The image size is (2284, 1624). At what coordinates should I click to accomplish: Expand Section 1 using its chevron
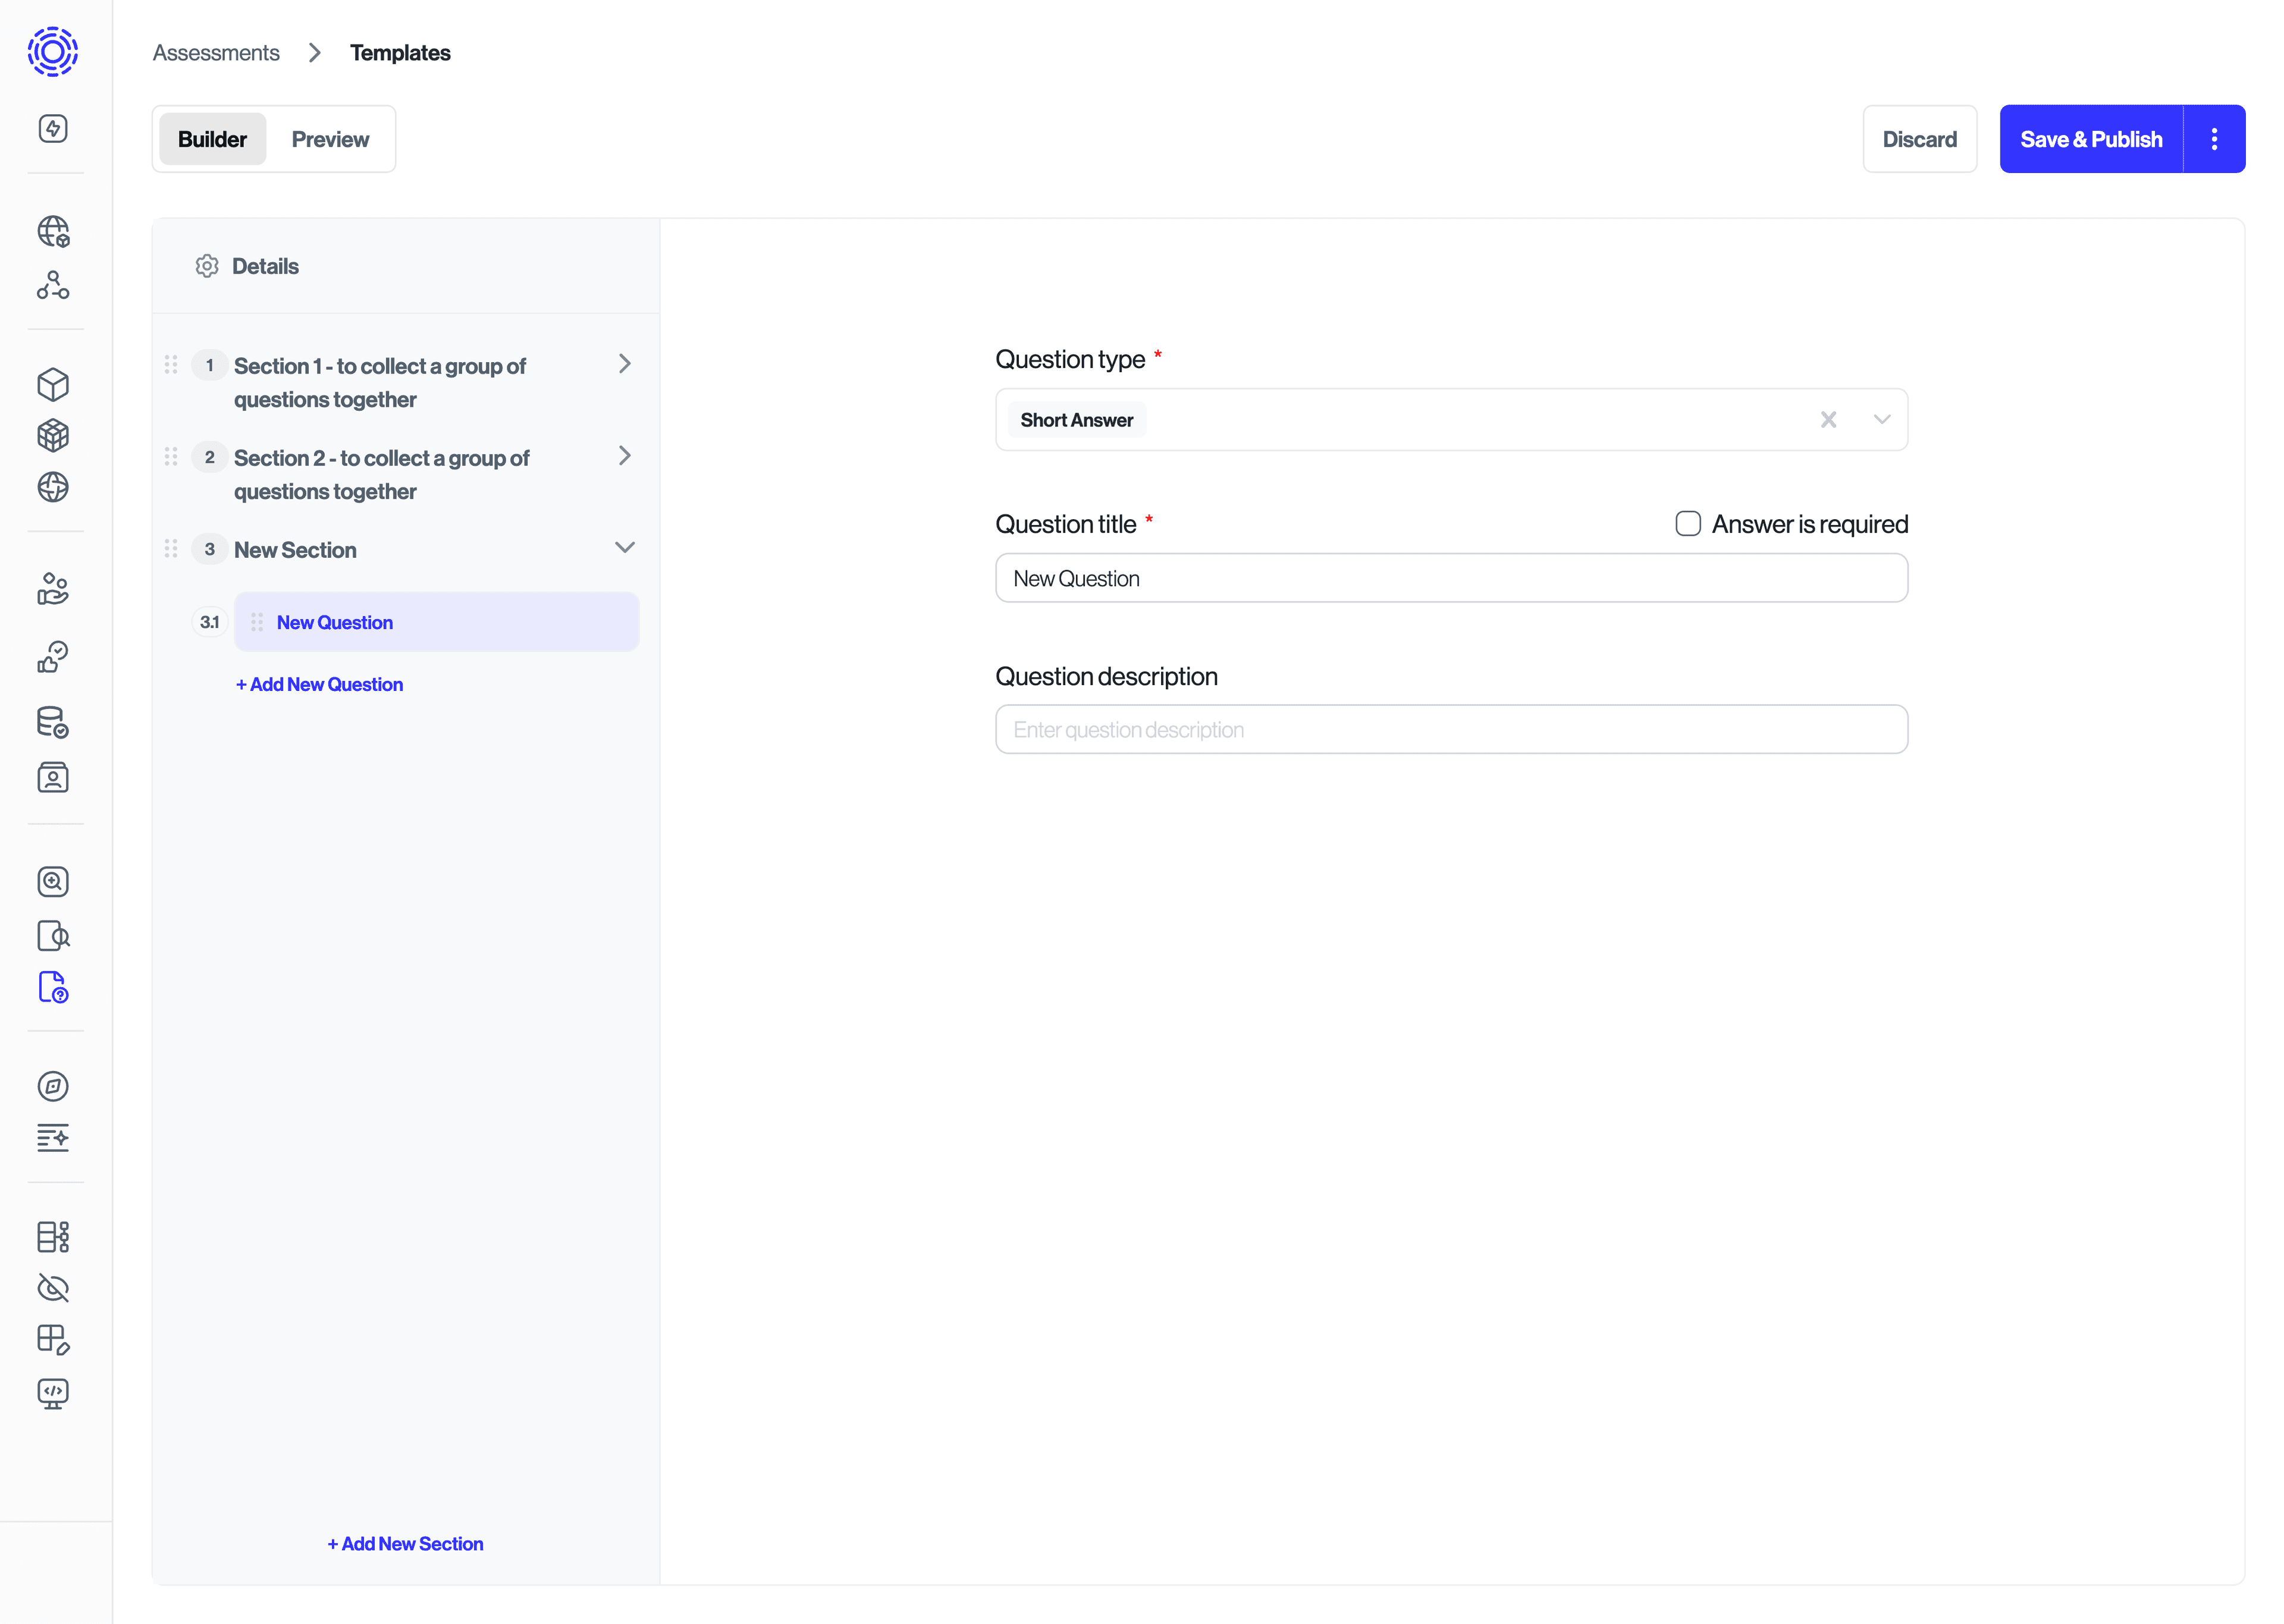click(625, 364)
